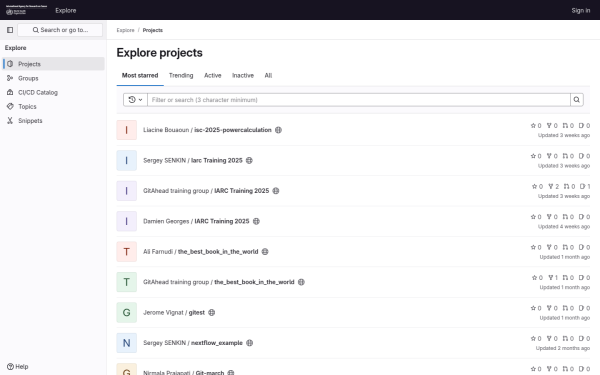Toggle the sidebar collapse icon
The height and width of the screenshot is (375, 600).
tap(10, 30)
